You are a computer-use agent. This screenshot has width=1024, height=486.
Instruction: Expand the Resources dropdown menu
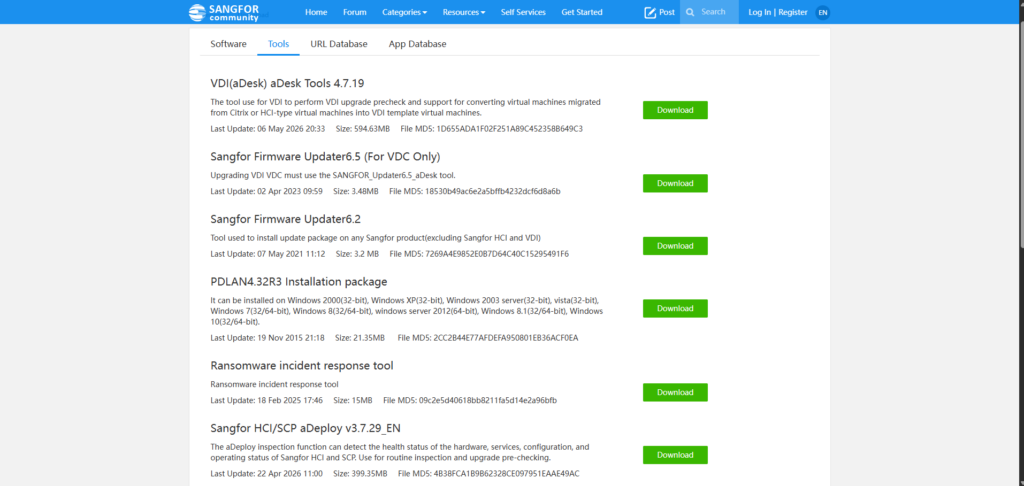pyautogui.click(x=464, y=12)
